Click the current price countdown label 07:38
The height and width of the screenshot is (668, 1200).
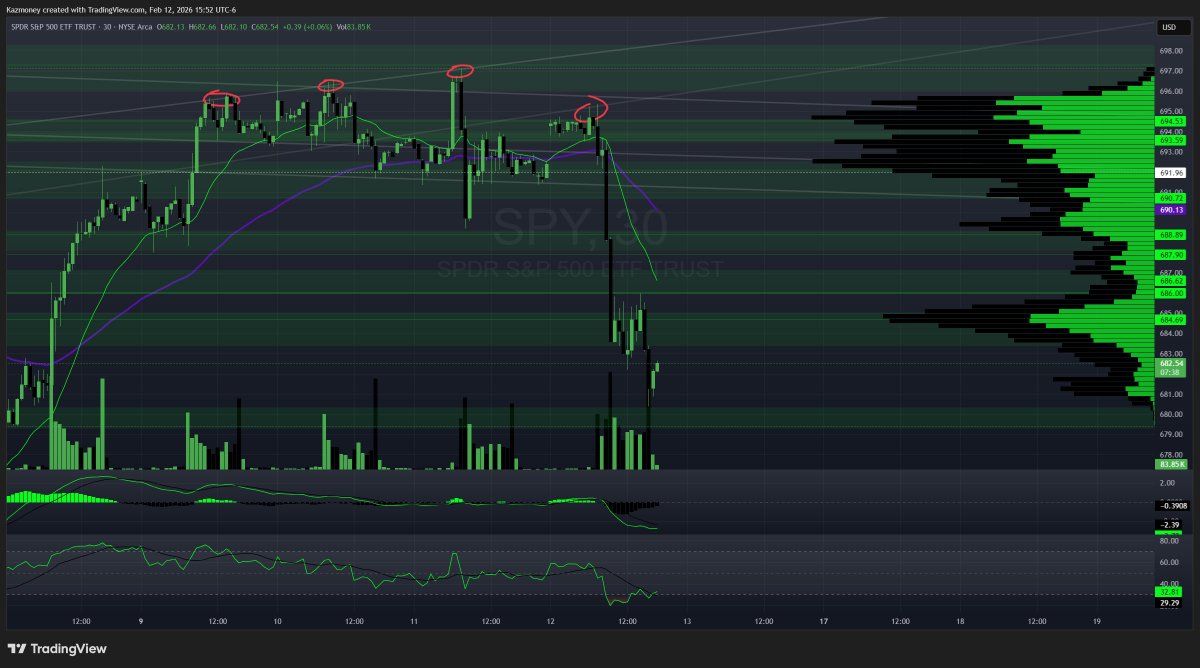click(1171, 371)
